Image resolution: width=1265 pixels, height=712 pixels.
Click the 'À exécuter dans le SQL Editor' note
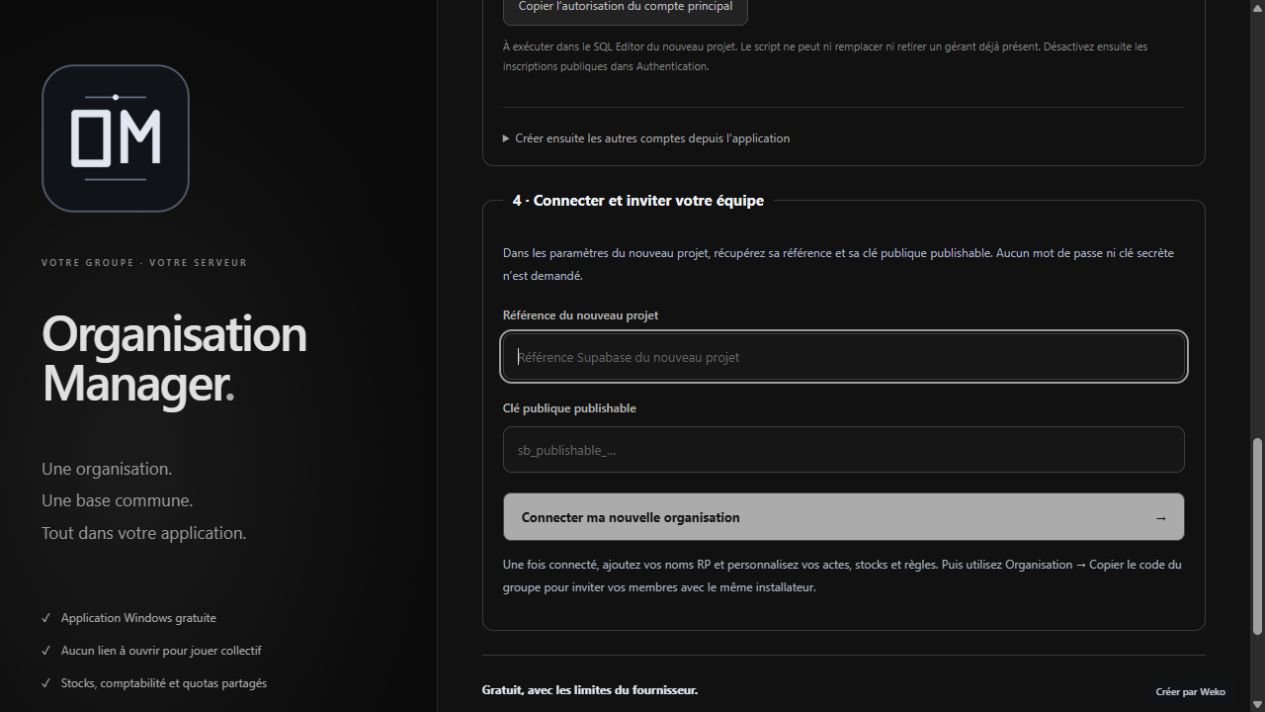click(825, 56)
